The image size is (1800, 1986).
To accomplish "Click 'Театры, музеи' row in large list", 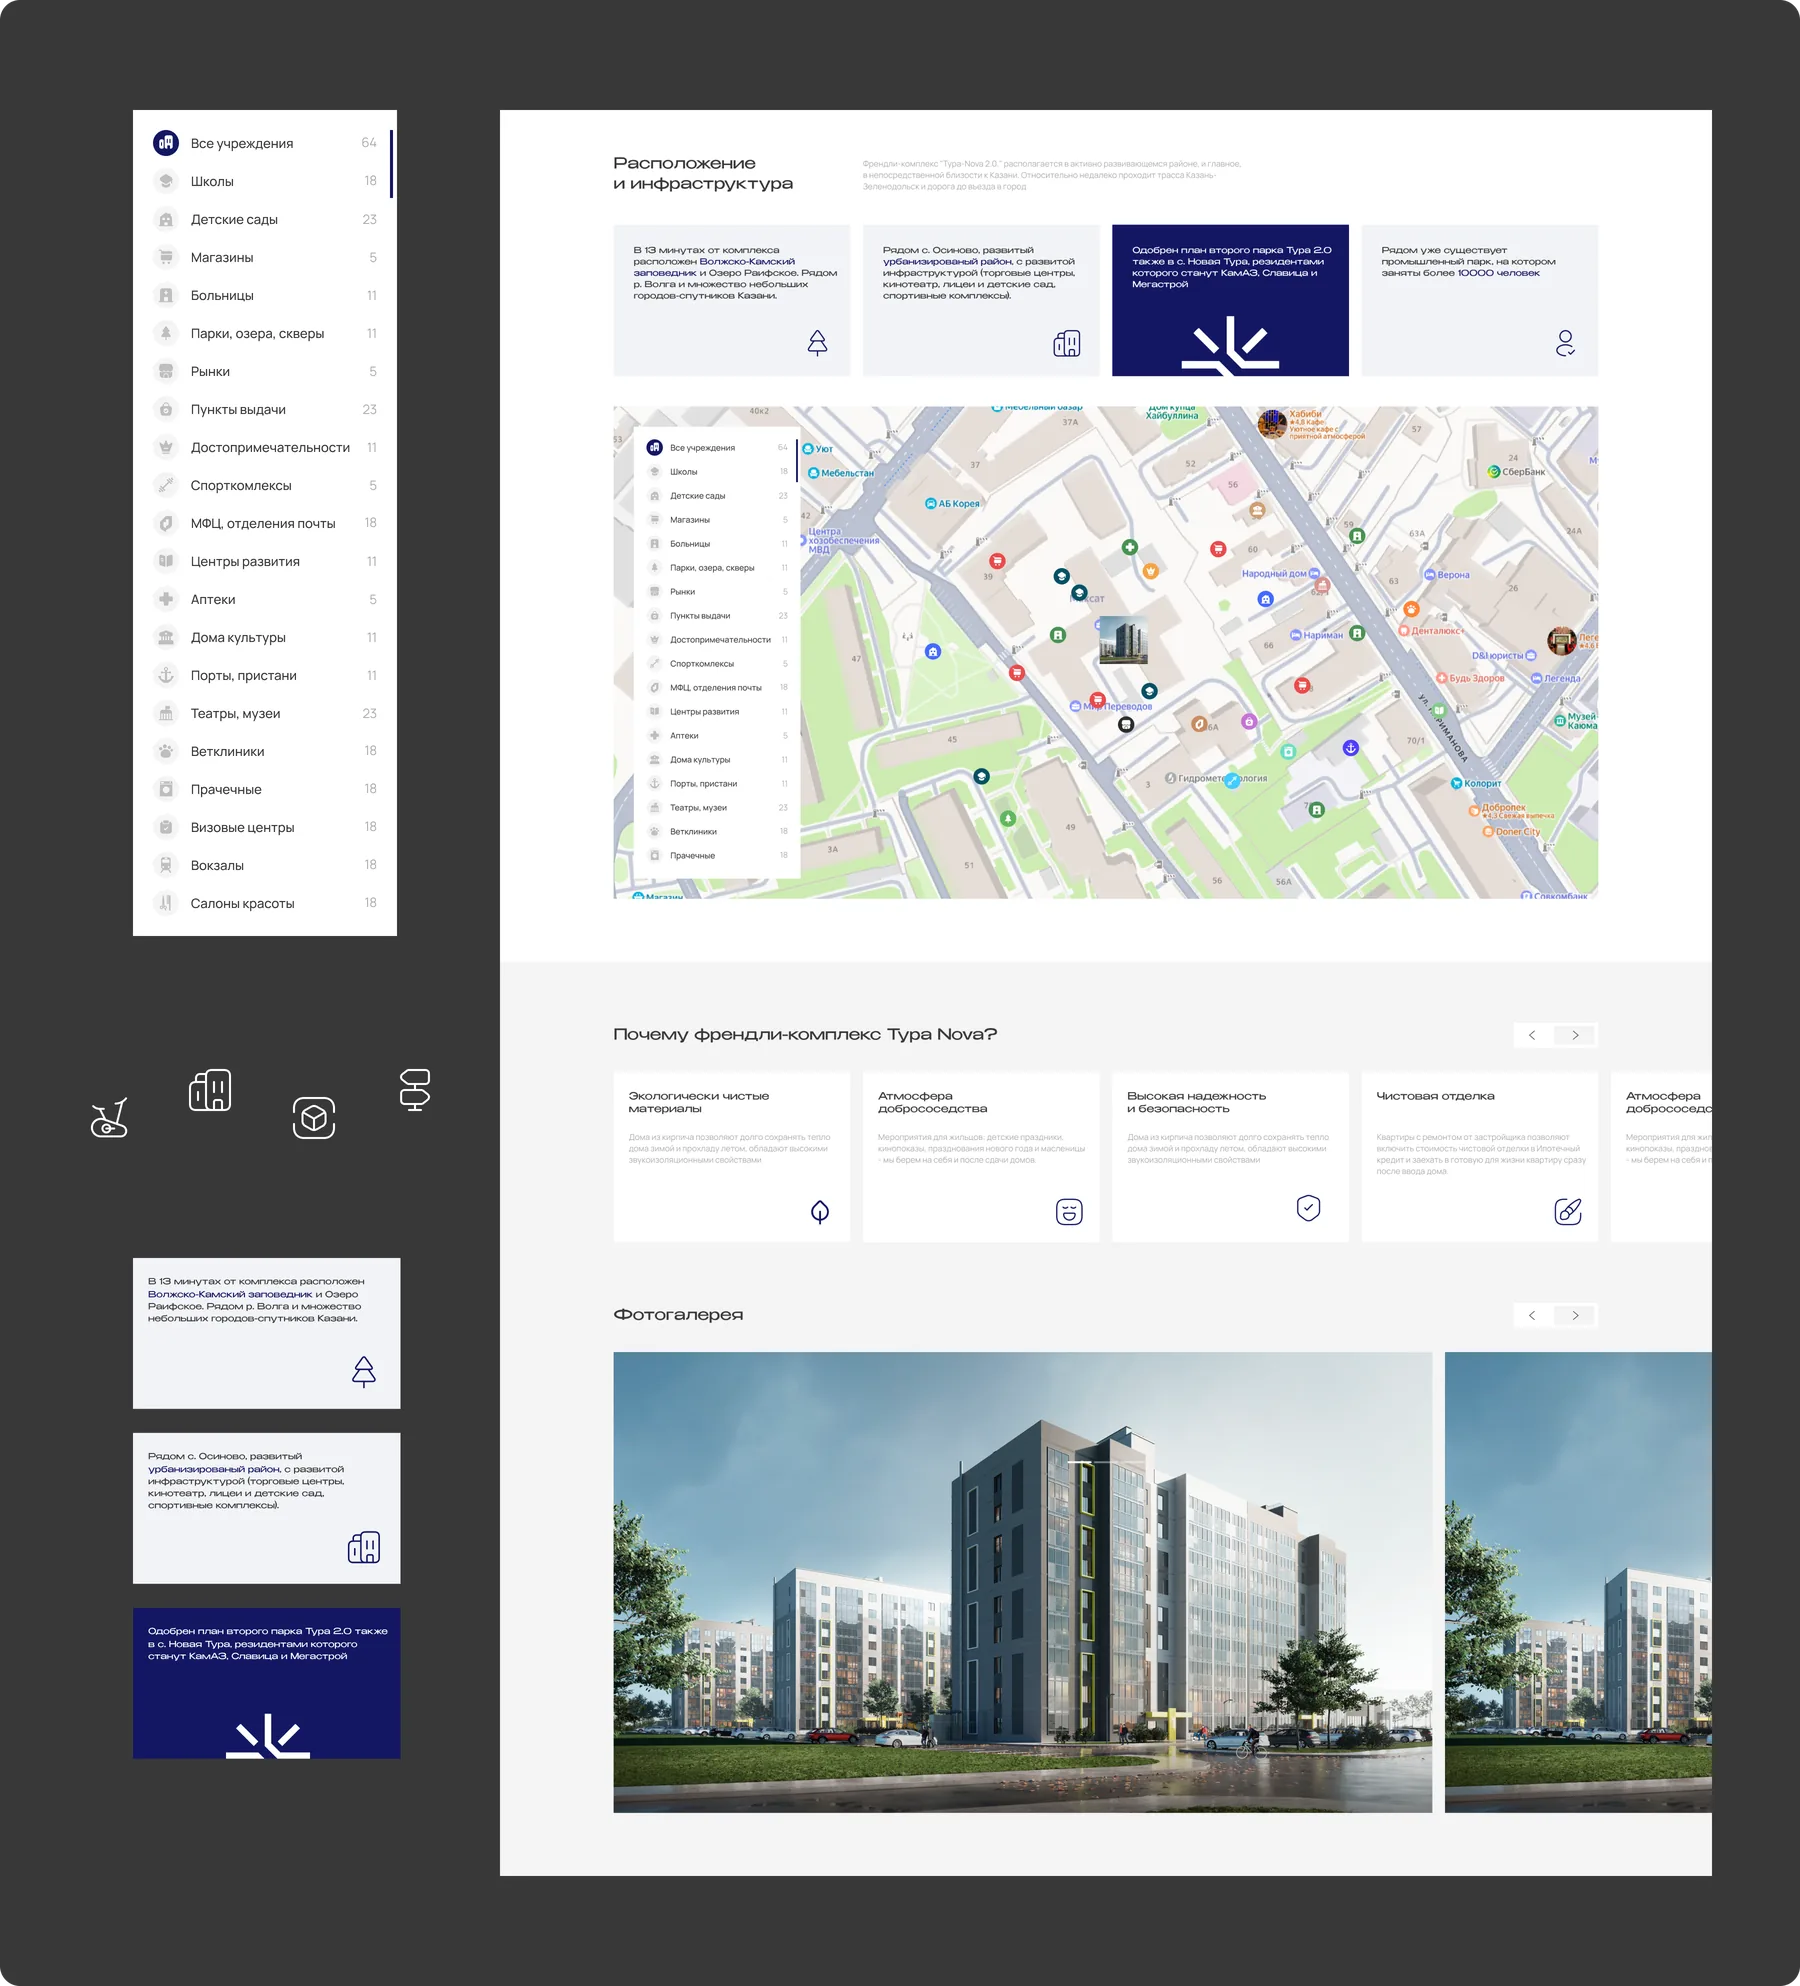I will (265, 713).
